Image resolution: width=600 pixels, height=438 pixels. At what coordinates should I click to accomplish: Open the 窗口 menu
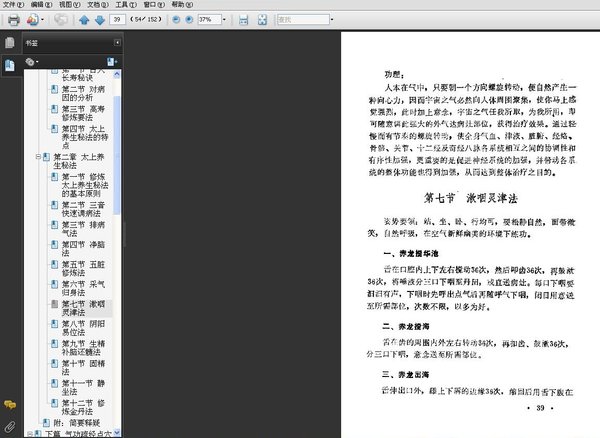(x=154, y=5)
